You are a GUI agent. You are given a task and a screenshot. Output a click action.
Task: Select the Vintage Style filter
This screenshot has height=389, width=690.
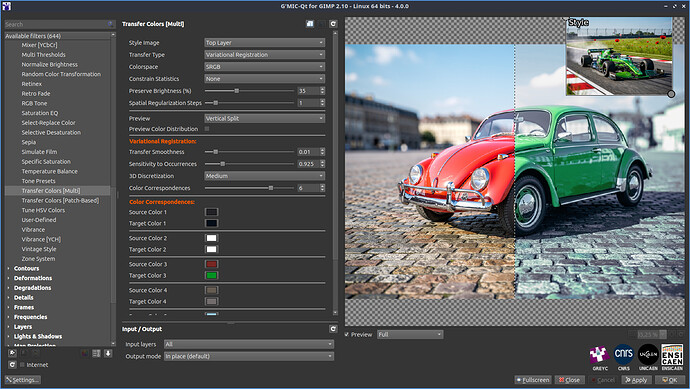click(x=39, y=249)
